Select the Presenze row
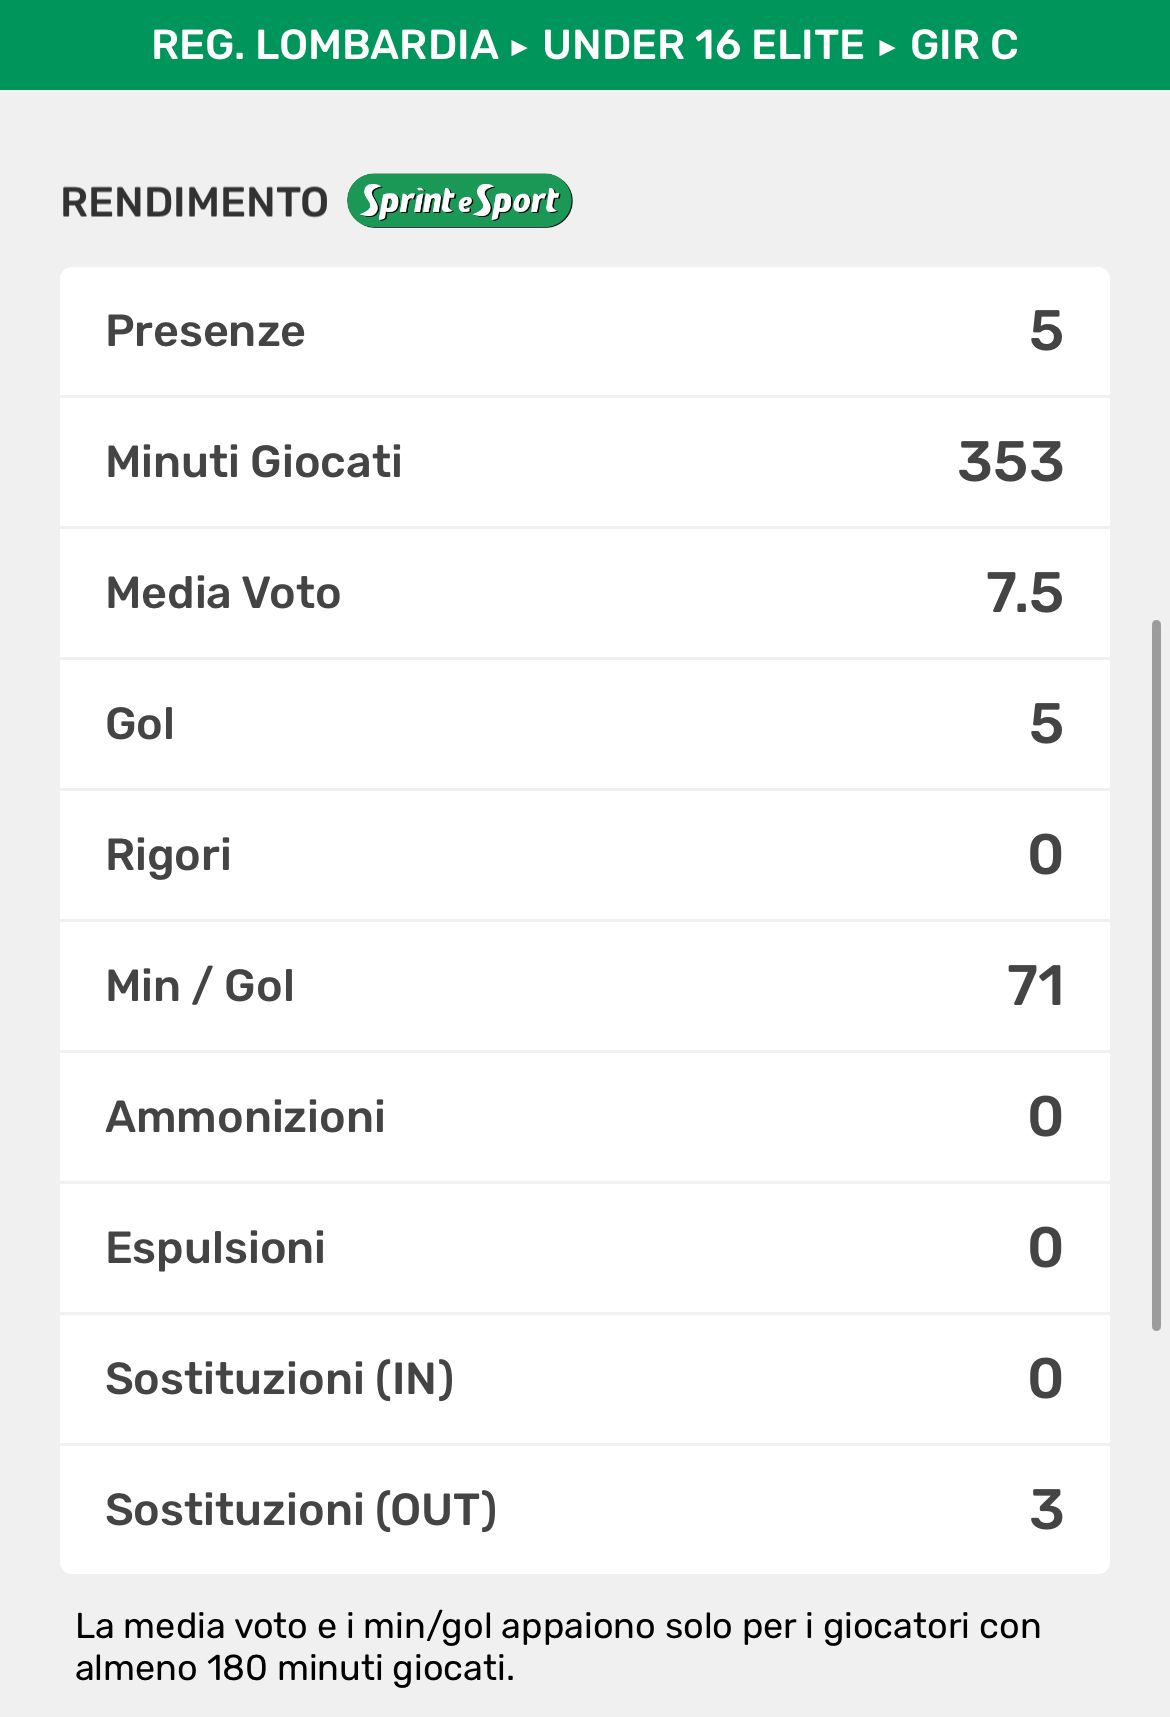Image resolution: width=1170 pixels, height=1717 pixels. pyautogui.click(x=584, y=332)
